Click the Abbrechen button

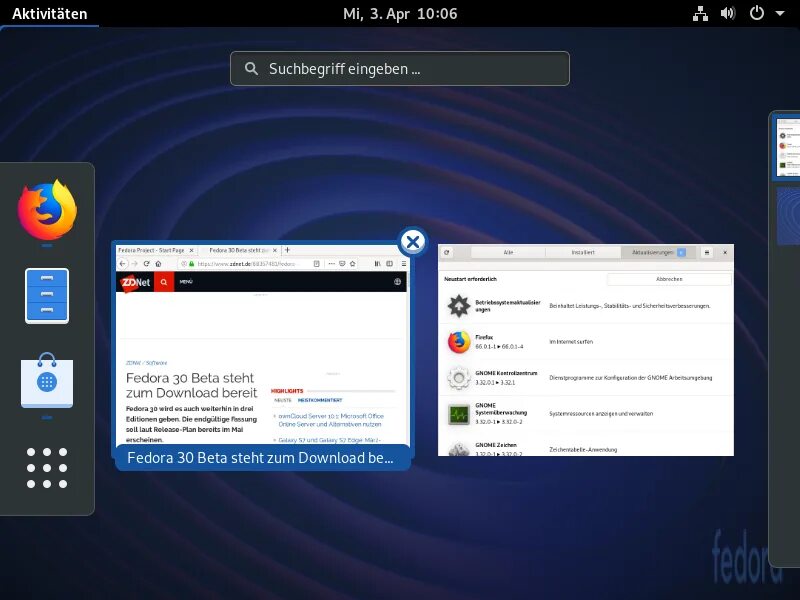click(x=669, y=279)
